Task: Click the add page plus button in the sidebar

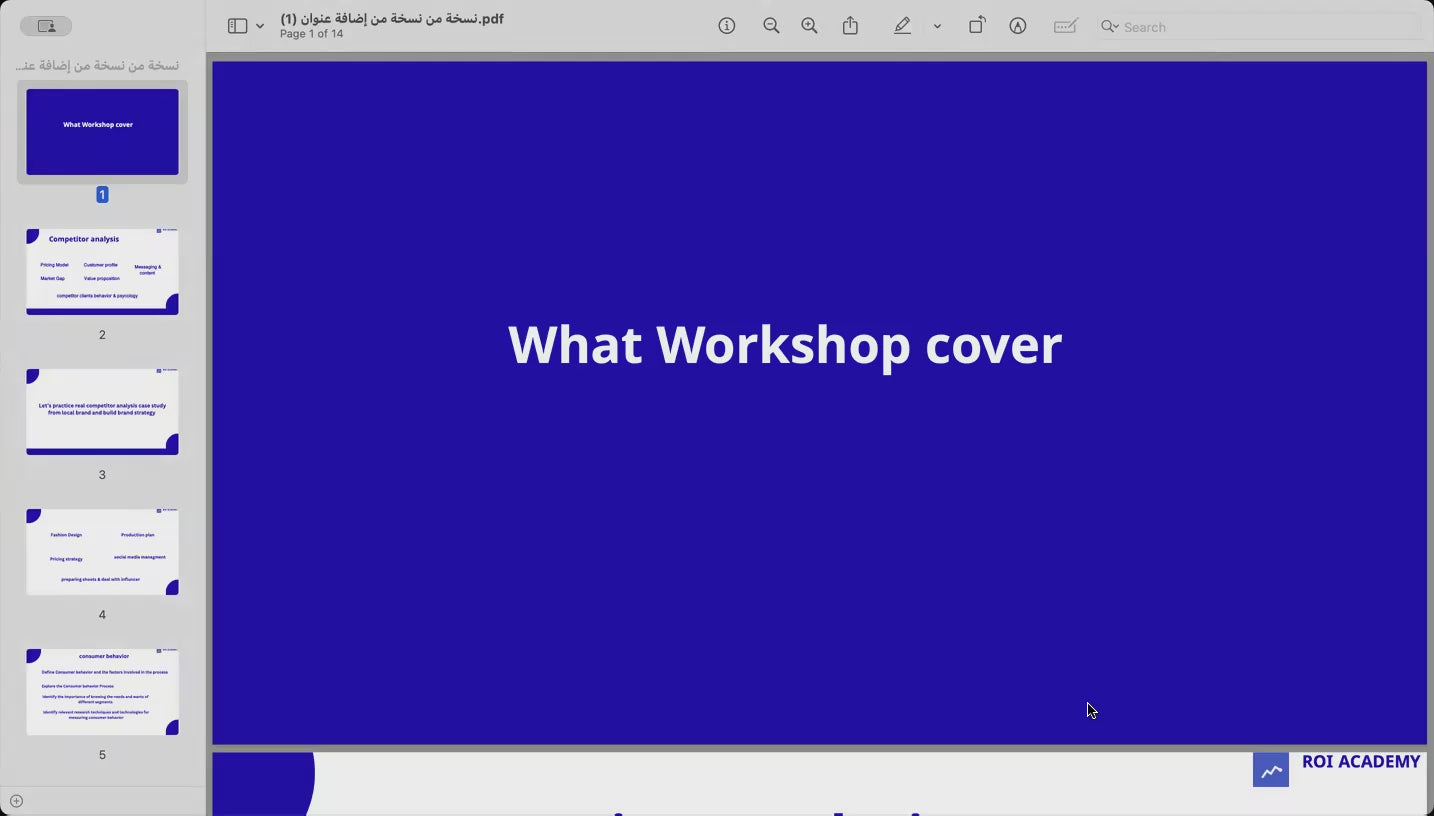Action: click(16, 801)
